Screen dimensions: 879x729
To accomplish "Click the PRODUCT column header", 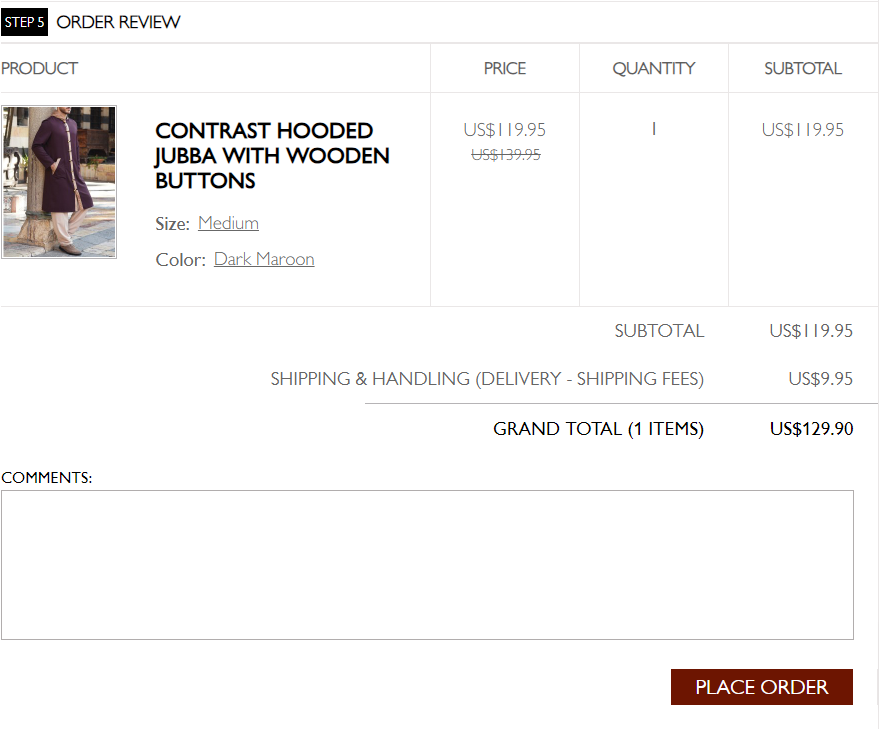I will (39, 68).
